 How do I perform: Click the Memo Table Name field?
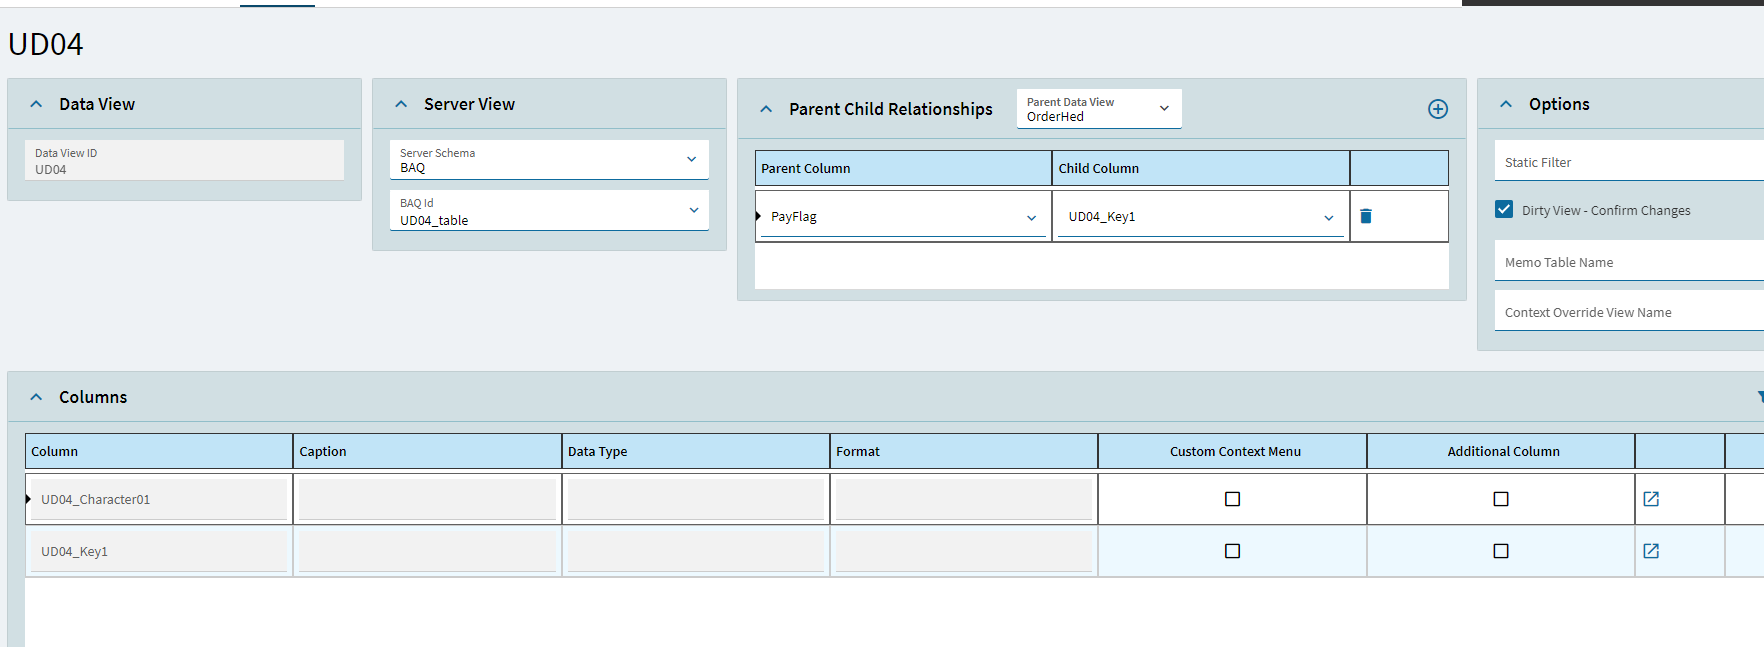(1630, 262)
